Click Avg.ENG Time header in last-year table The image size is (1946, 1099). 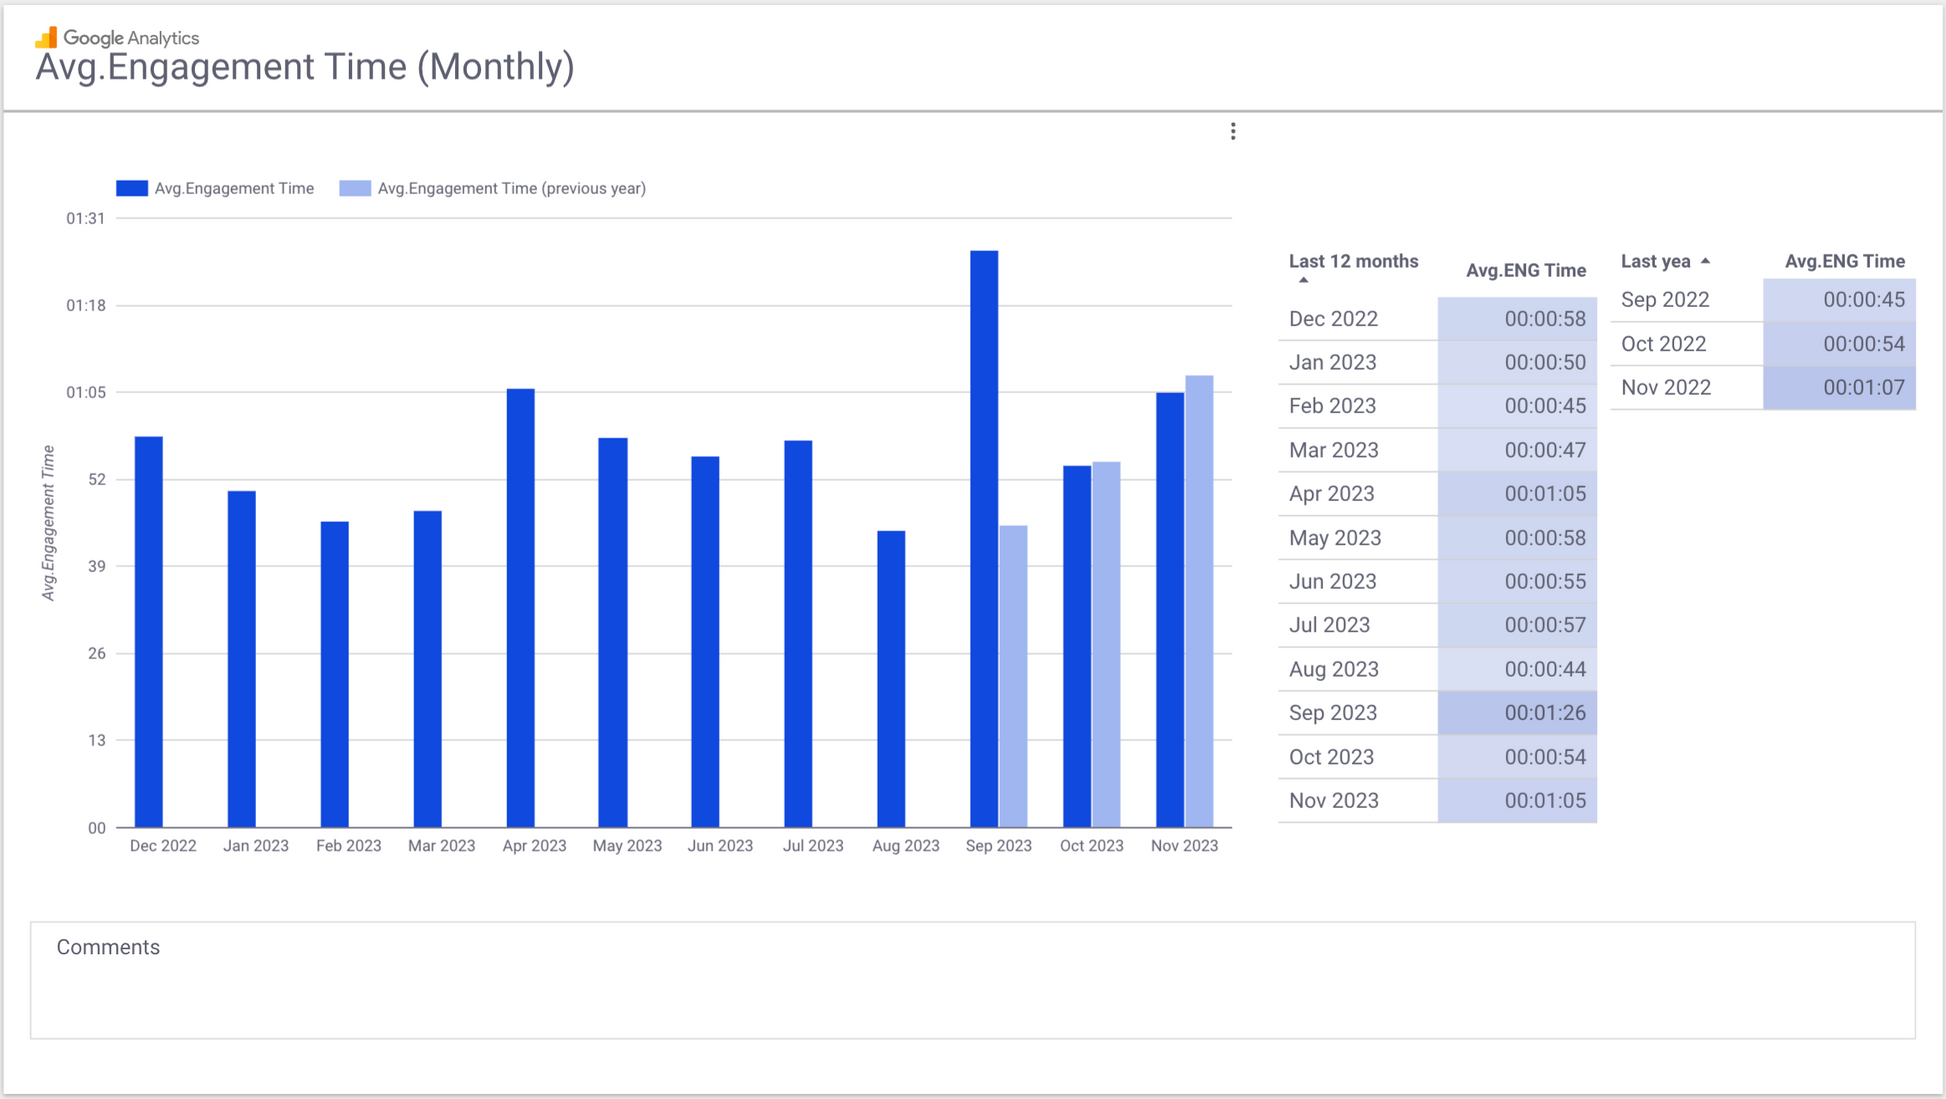pyautogui.click(x=1844, y=262)
